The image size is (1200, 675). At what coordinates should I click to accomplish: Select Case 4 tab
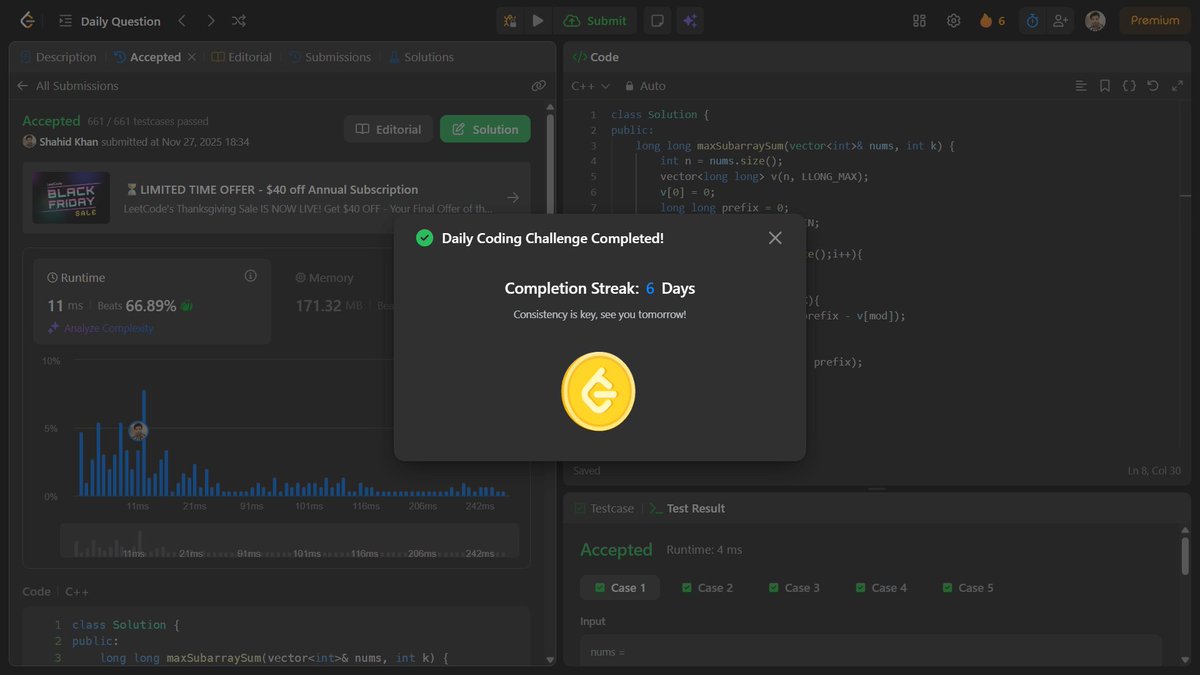[x=881, y=588]
